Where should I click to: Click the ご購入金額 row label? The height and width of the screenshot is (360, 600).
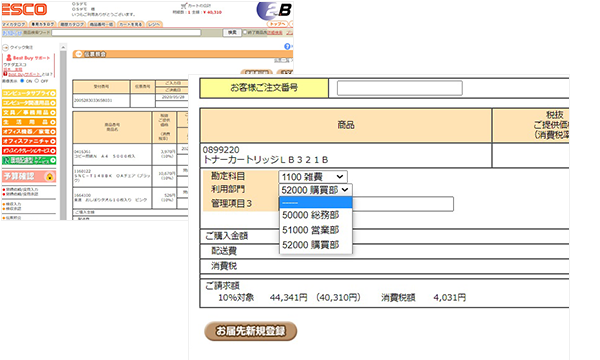coord(227,236)
